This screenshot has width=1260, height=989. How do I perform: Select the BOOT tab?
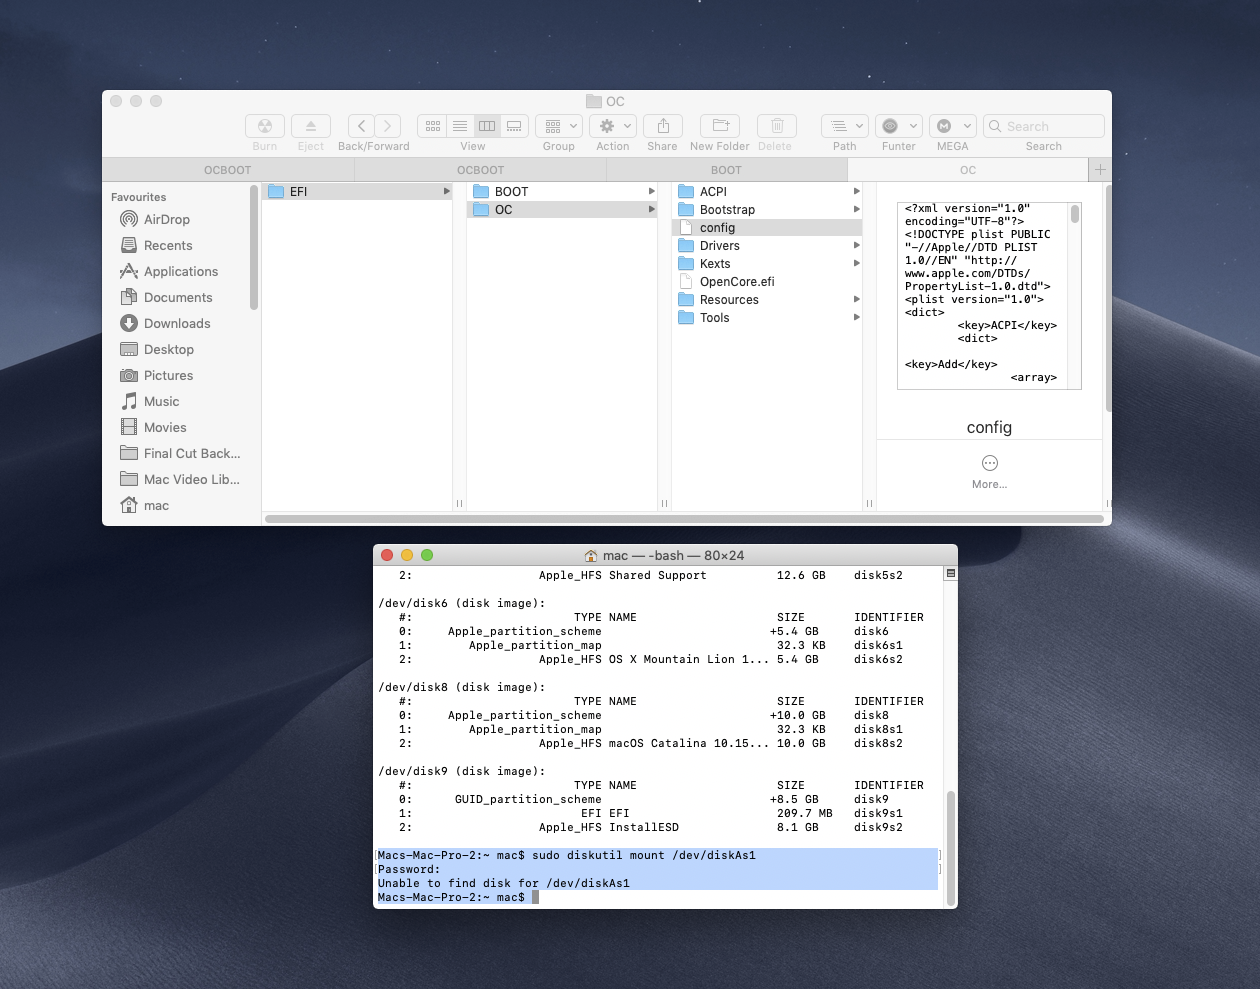(x=726, y=170)
